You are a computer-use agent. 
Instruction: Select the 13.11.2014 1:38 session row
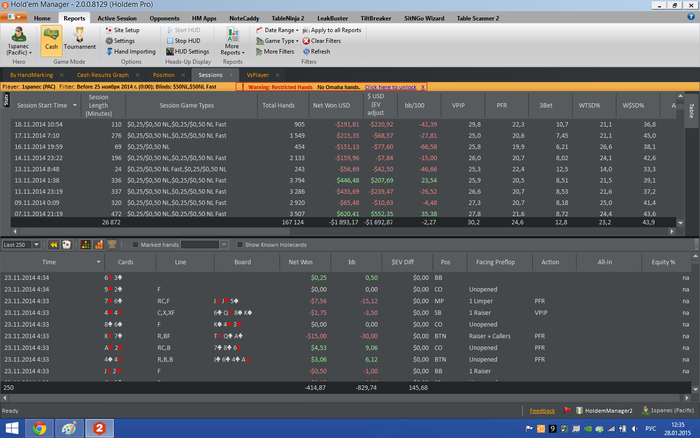(343, 180)
